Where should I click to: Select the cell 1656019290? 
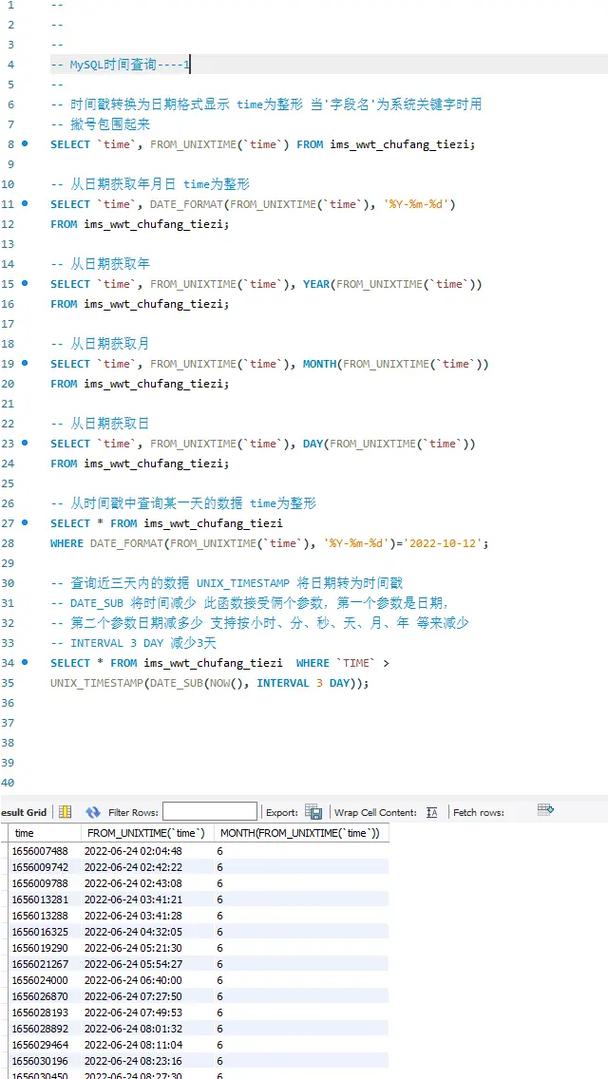40,948
